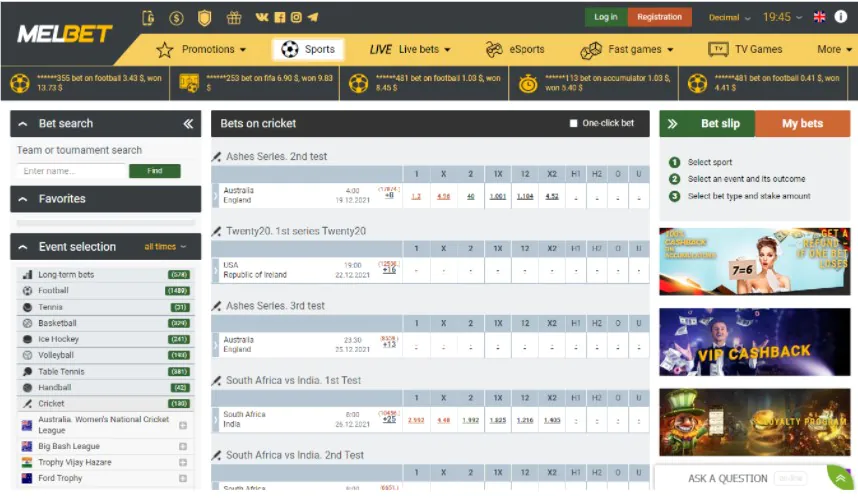Check Australia Women's National Cricket League box
Screen dimensions: 858x499
183,425
